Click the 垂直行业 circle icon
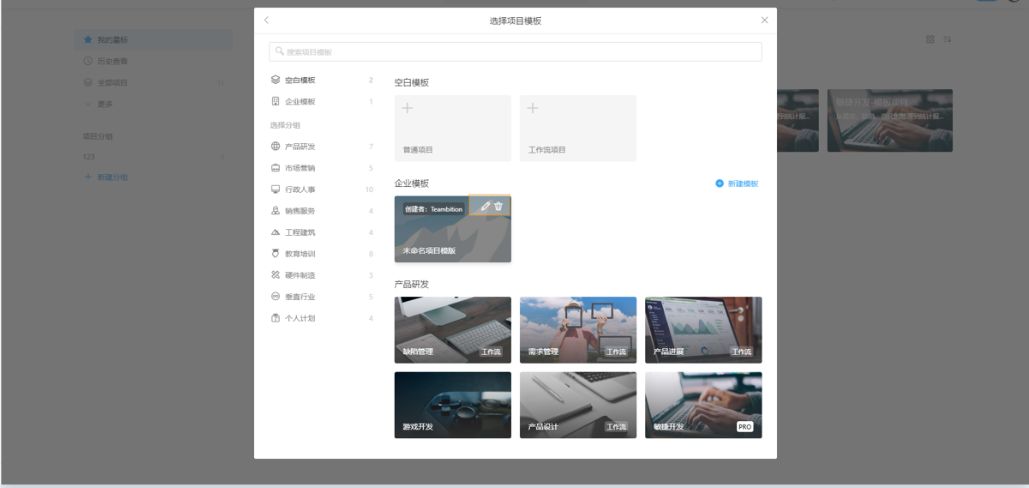Screen dimensions: 1029x488 [275, 296]
